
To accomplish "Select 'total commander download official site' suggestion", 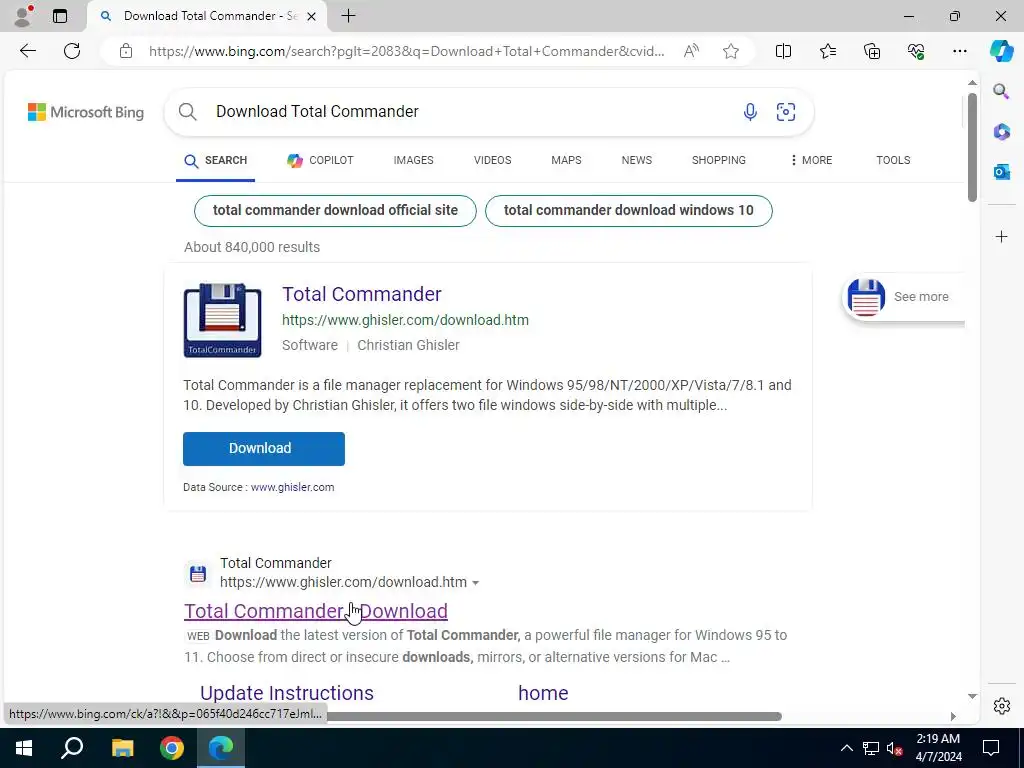I will click(335, 210).
